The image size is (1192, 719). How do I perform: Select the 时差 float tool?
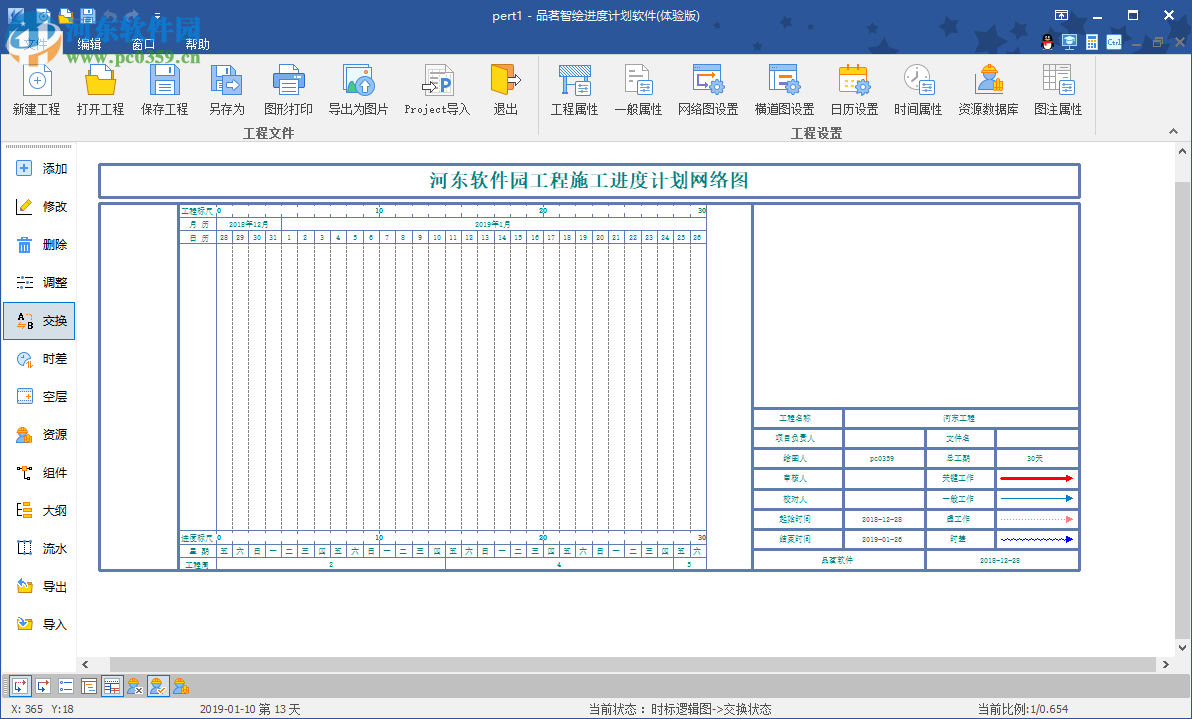point(40,359)
